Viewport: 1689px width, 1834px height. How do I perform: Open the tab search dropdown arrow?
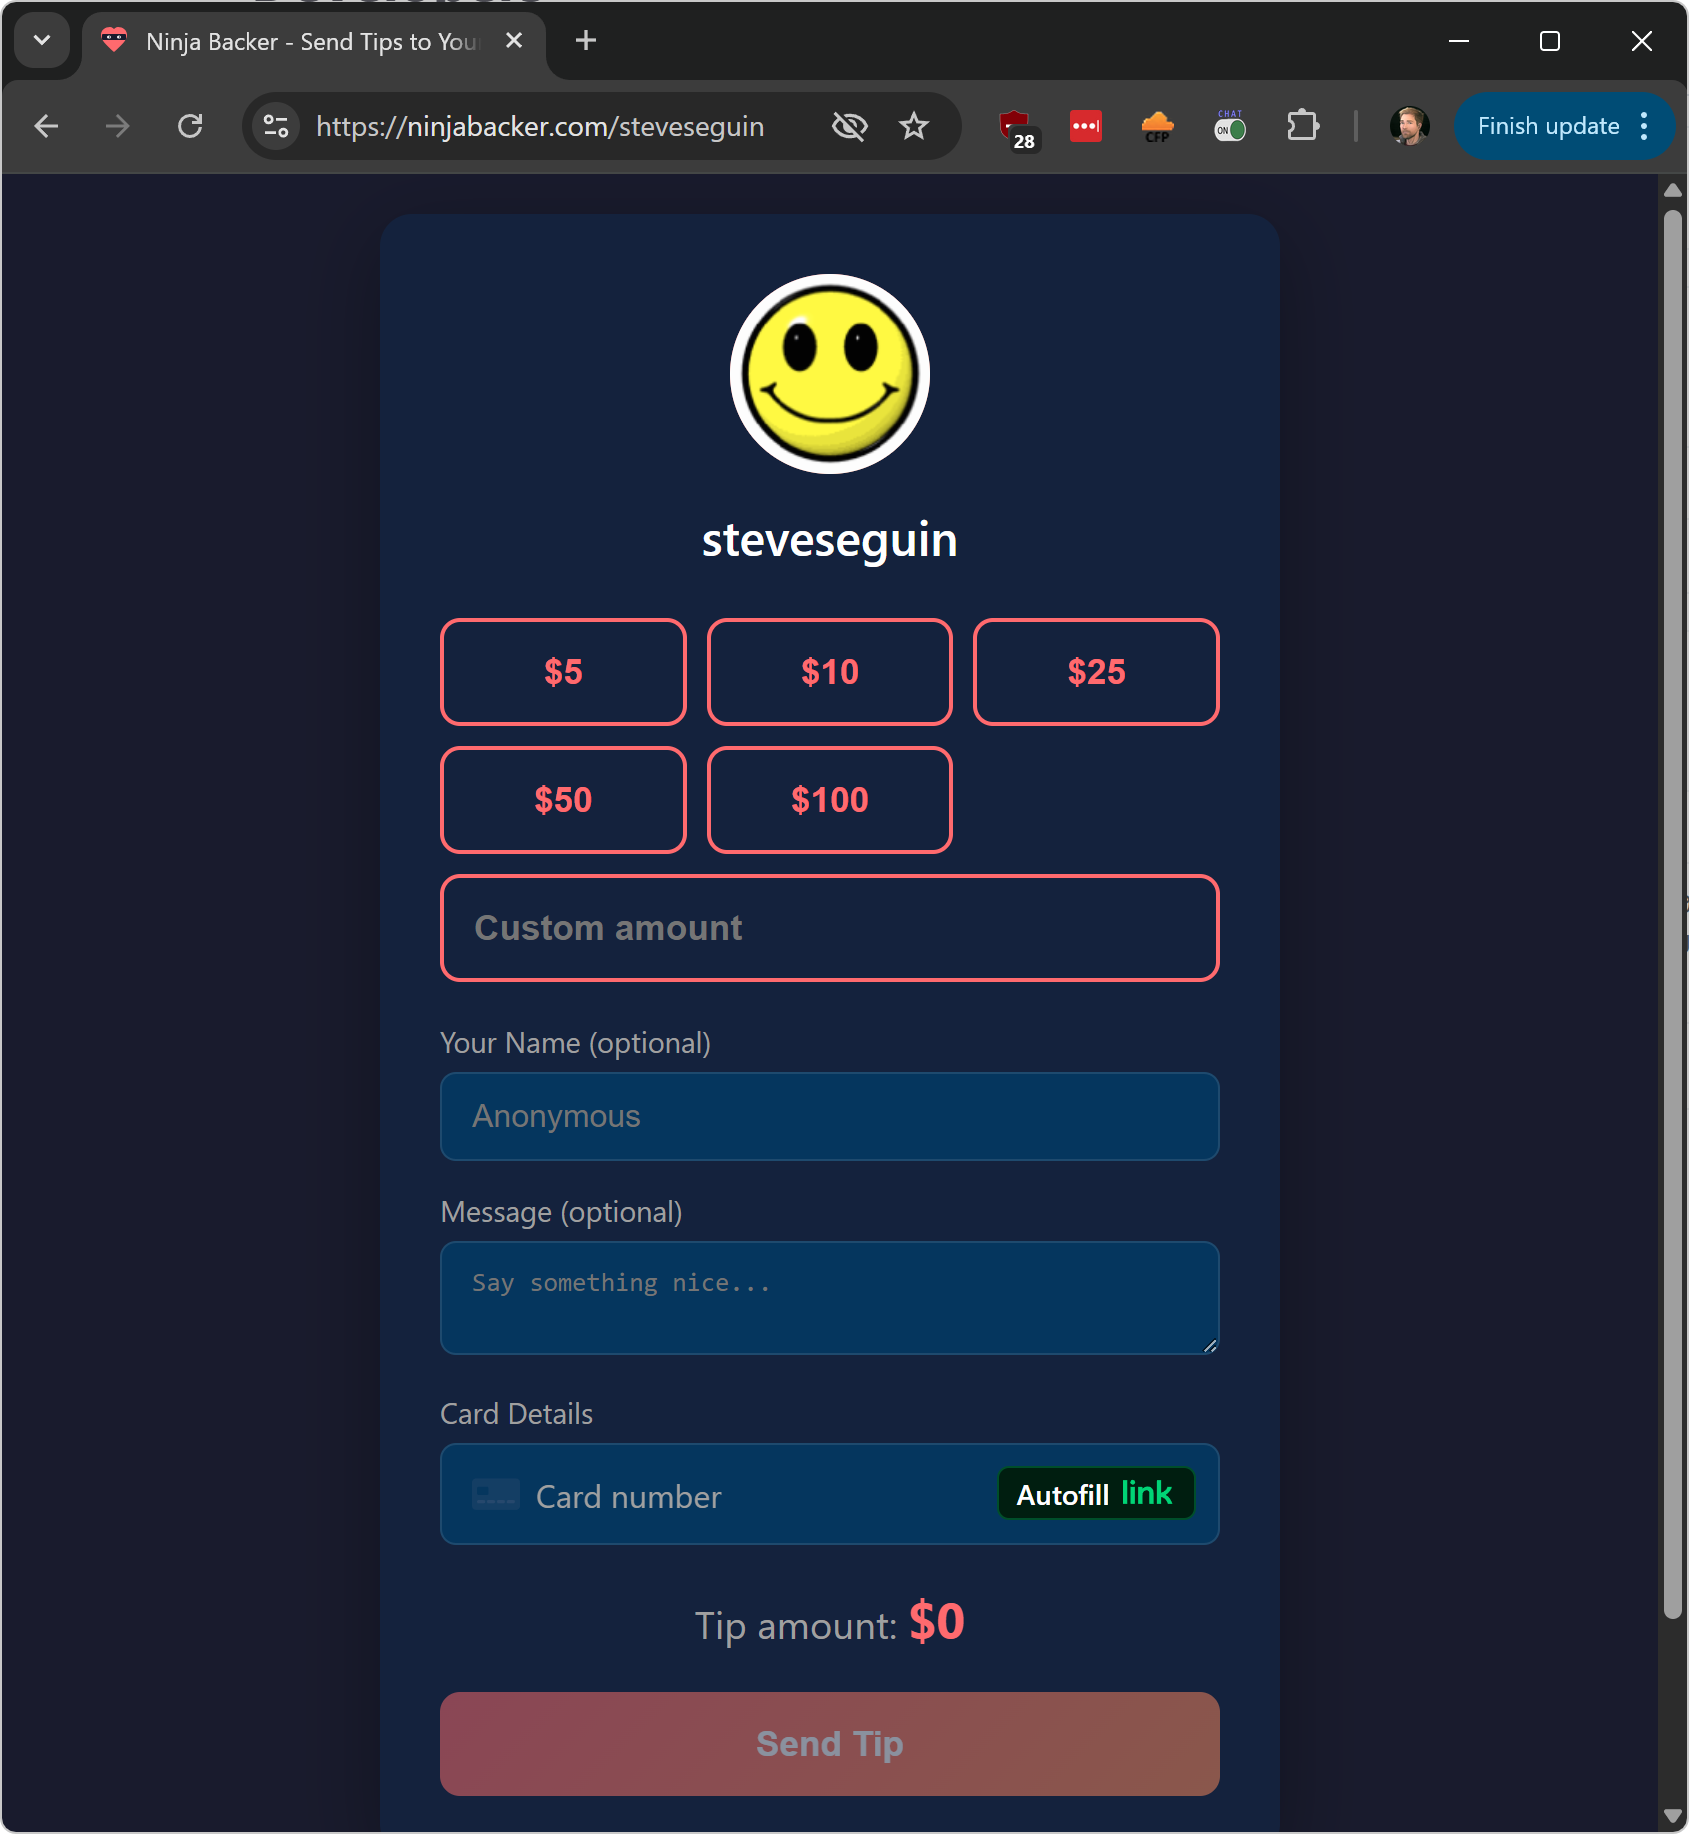point(42,41)
